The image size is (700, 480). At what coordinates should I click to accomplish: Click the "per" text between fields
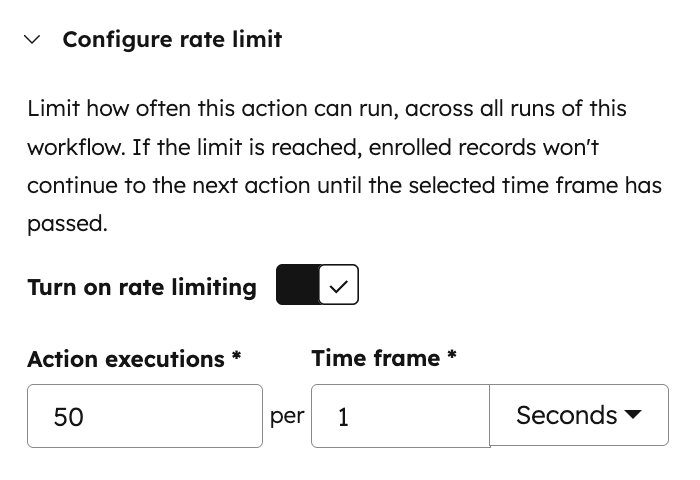287,415
